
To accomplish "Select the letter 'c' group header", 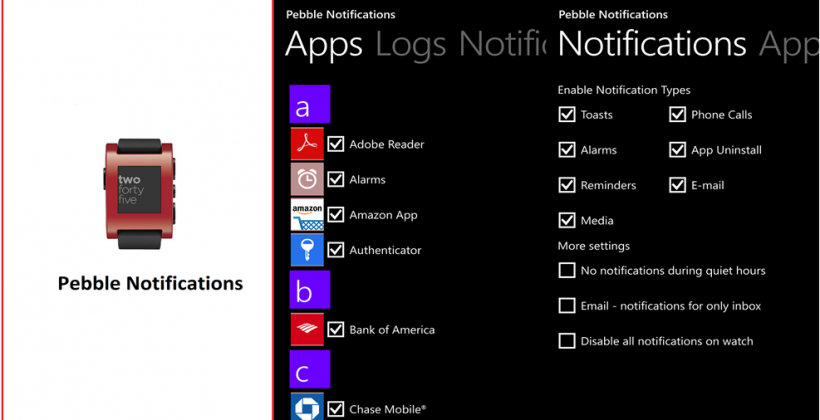I will click(x=309, y=369).
